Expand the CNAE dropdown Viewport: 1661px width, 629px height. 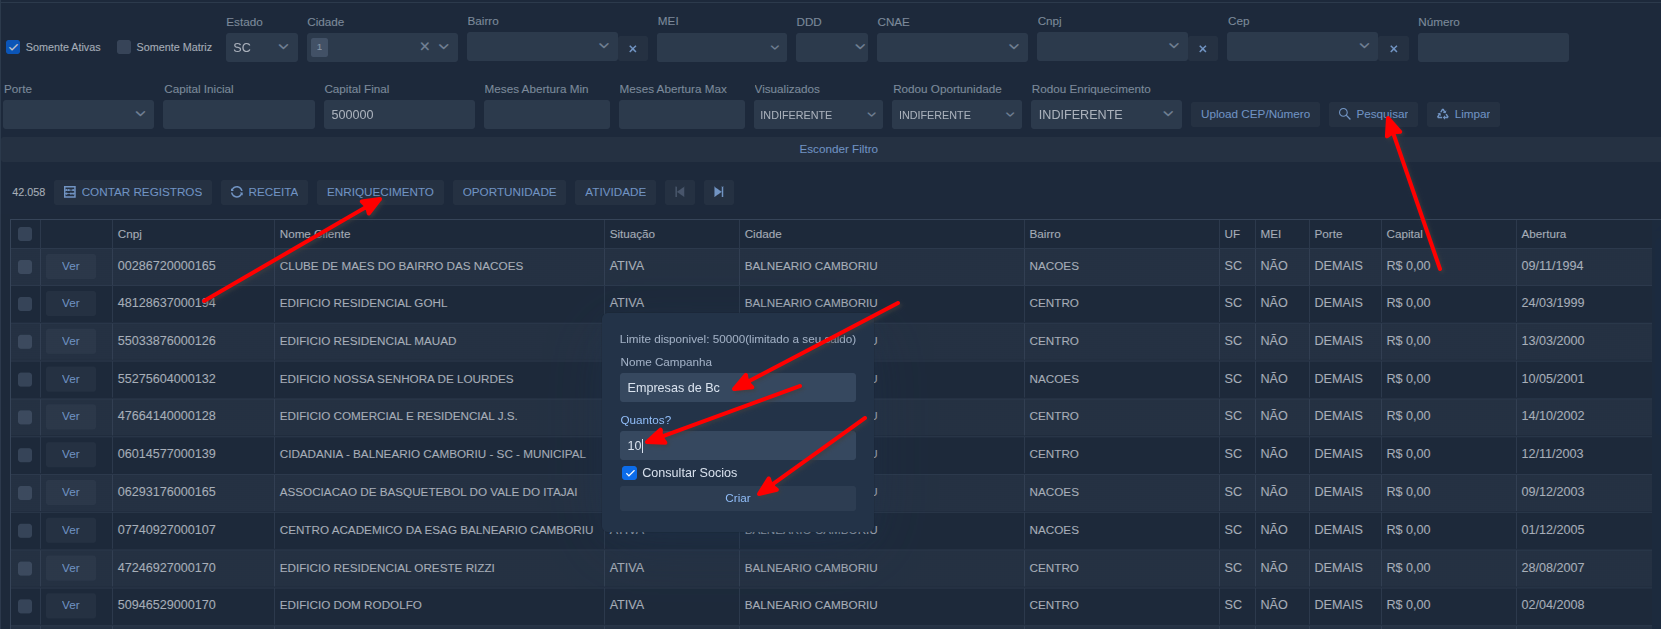952,47
